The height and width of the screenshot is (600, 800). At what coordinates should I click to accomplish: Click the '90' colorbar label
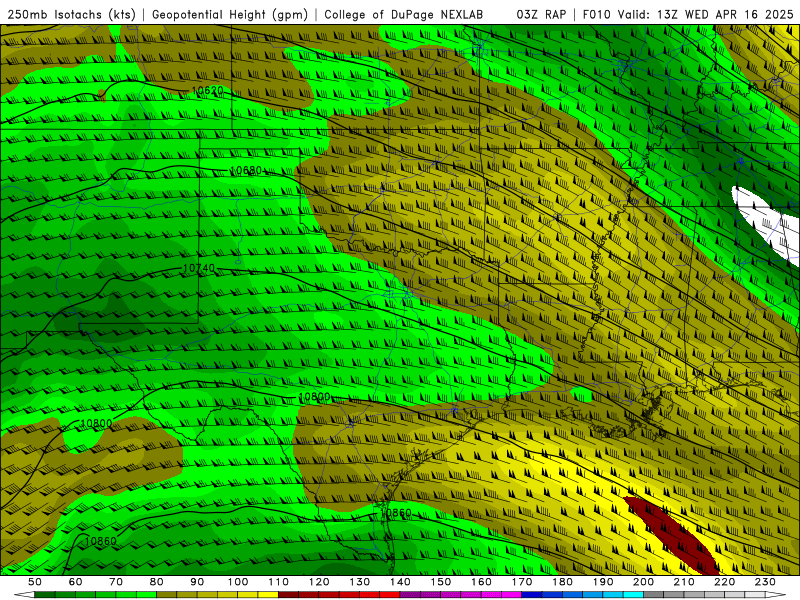(197, 582)
